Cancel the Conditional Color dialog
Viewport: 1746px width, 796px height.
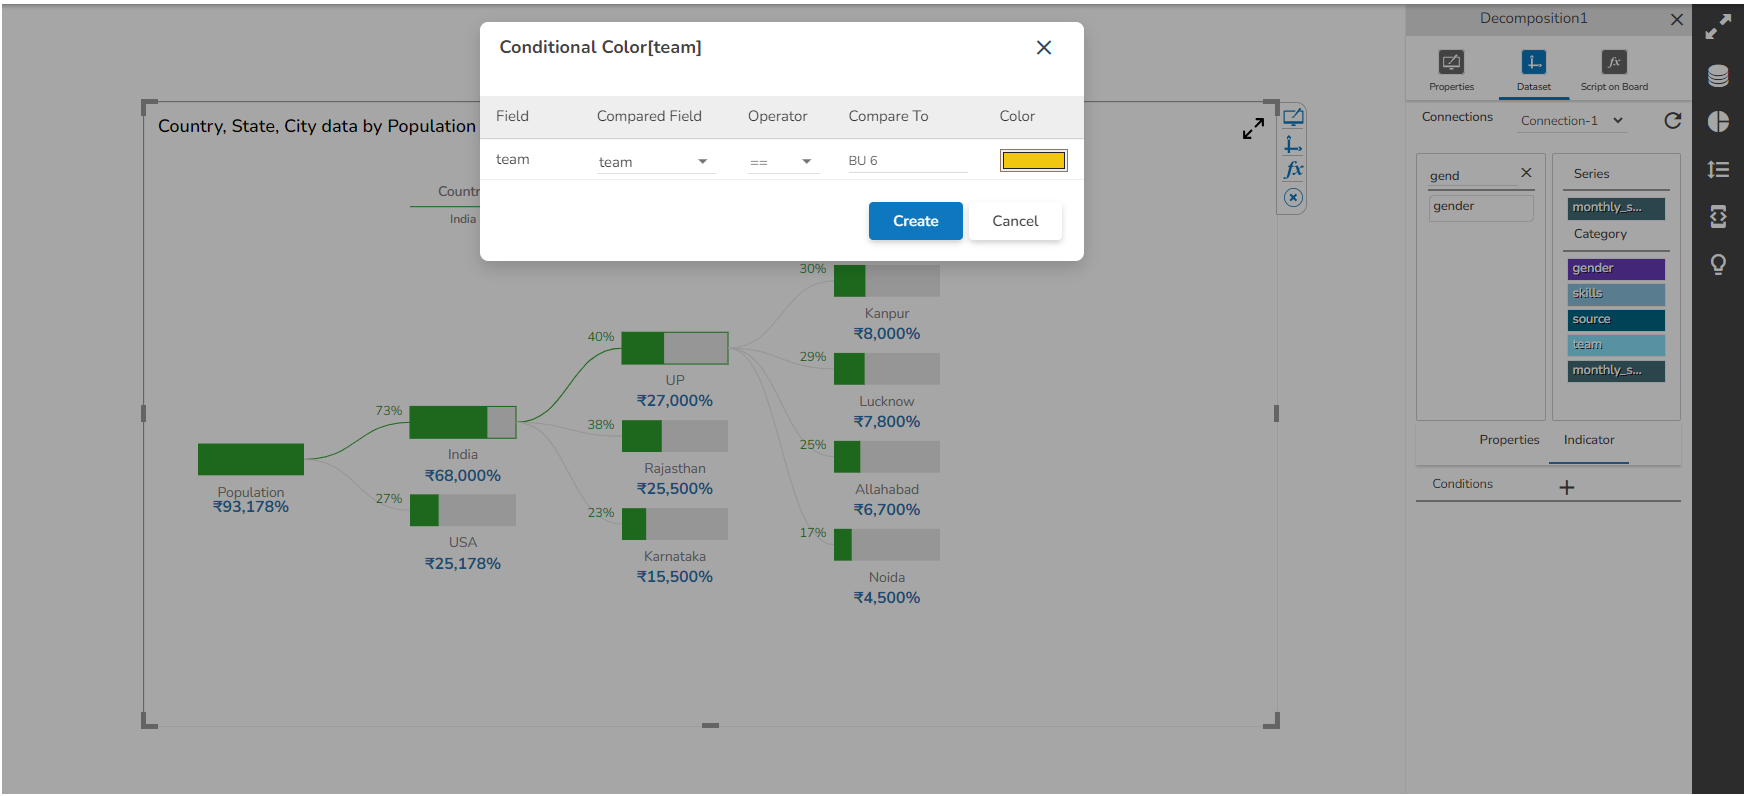[x=1015, y=221]
